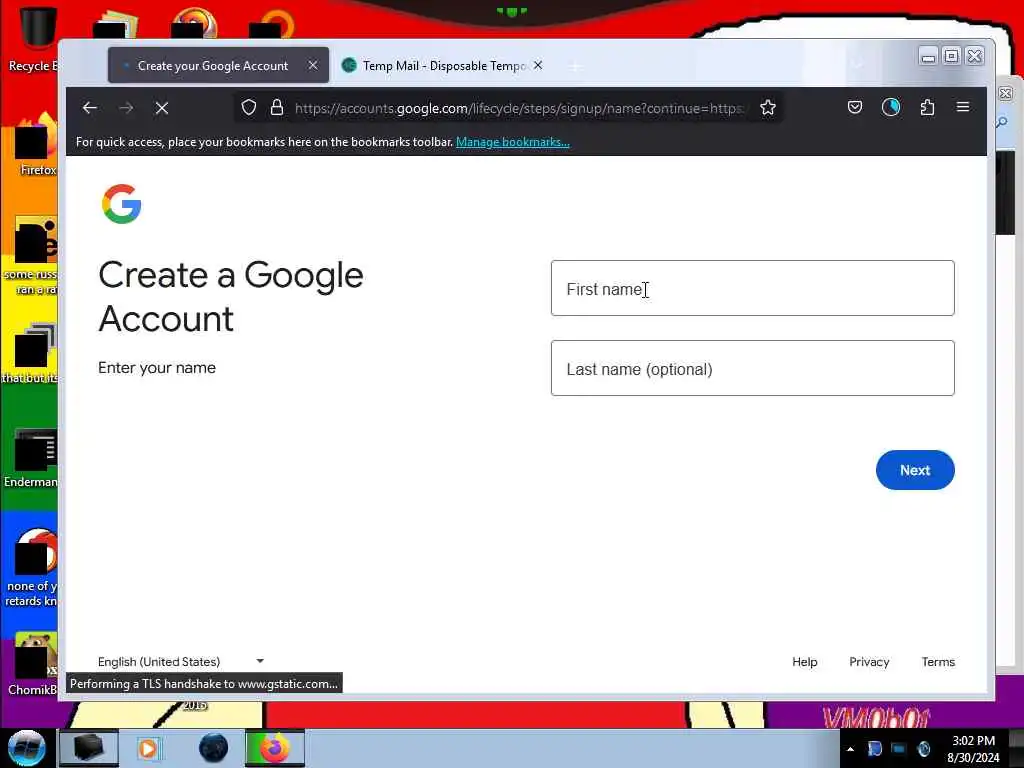Close the Create your Google Account tab
Screen dimensions: 1024x768
click(313, 65)
